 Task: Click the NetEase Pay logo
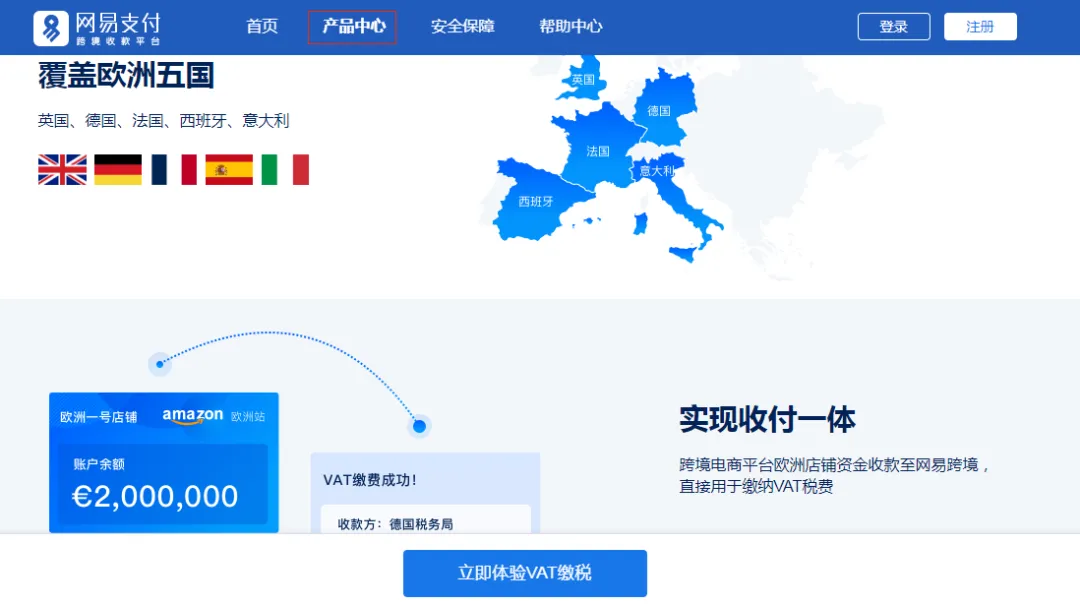pos(97,28)
